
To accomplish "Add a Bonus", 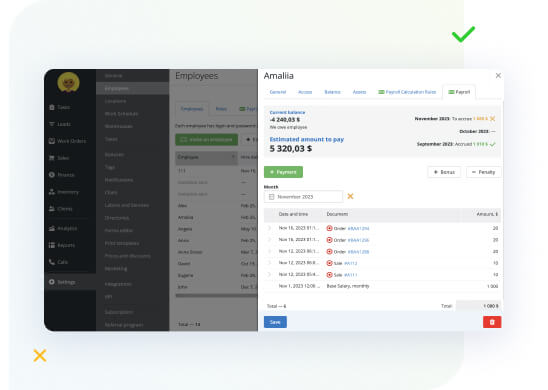I will (x=444, y=172).
